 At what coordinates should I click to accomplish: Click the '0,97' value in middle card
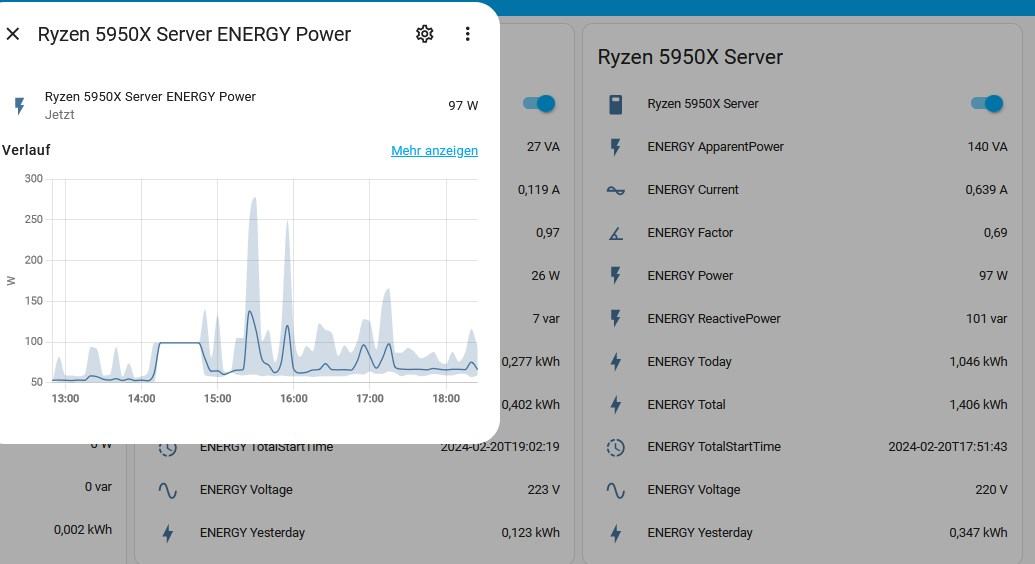click(548, 232)
